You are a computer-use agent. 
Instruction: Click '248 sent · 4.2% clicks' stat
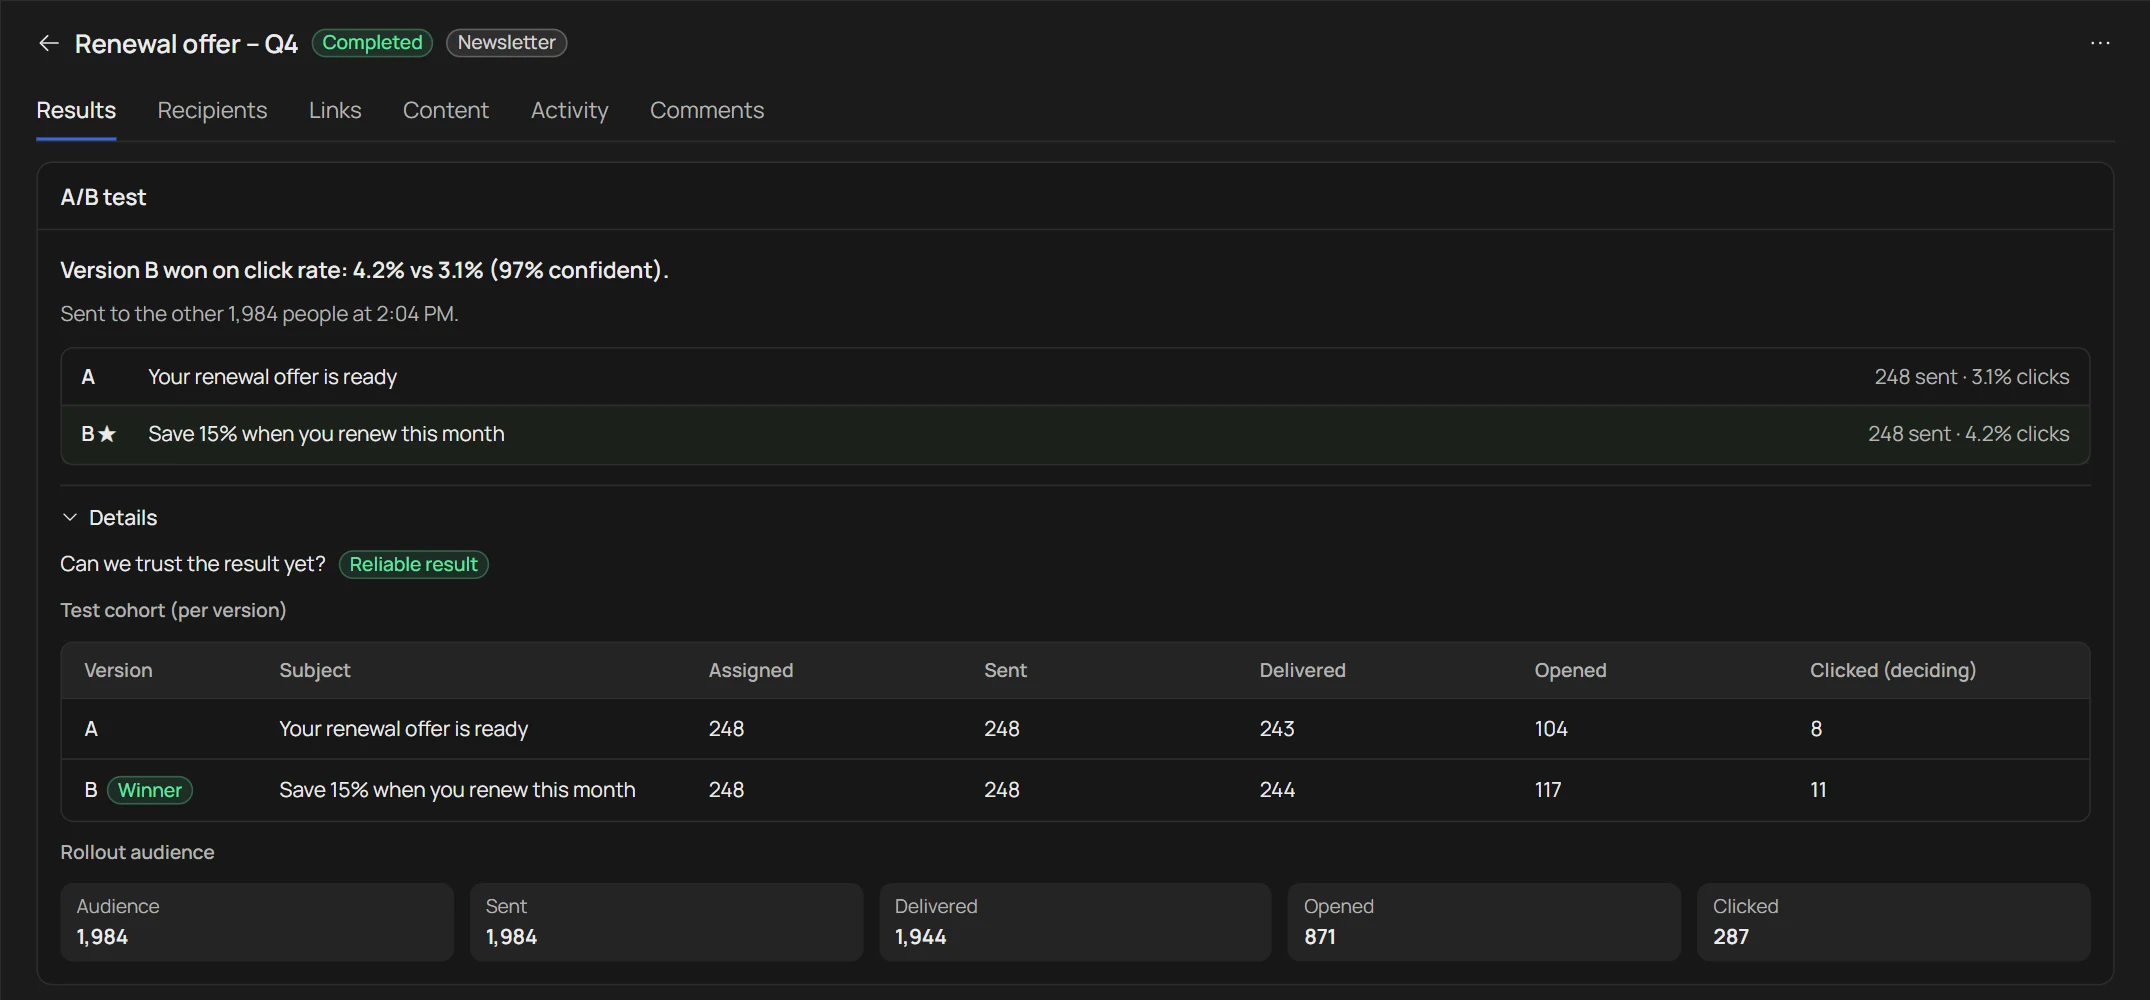[1968, 434]
